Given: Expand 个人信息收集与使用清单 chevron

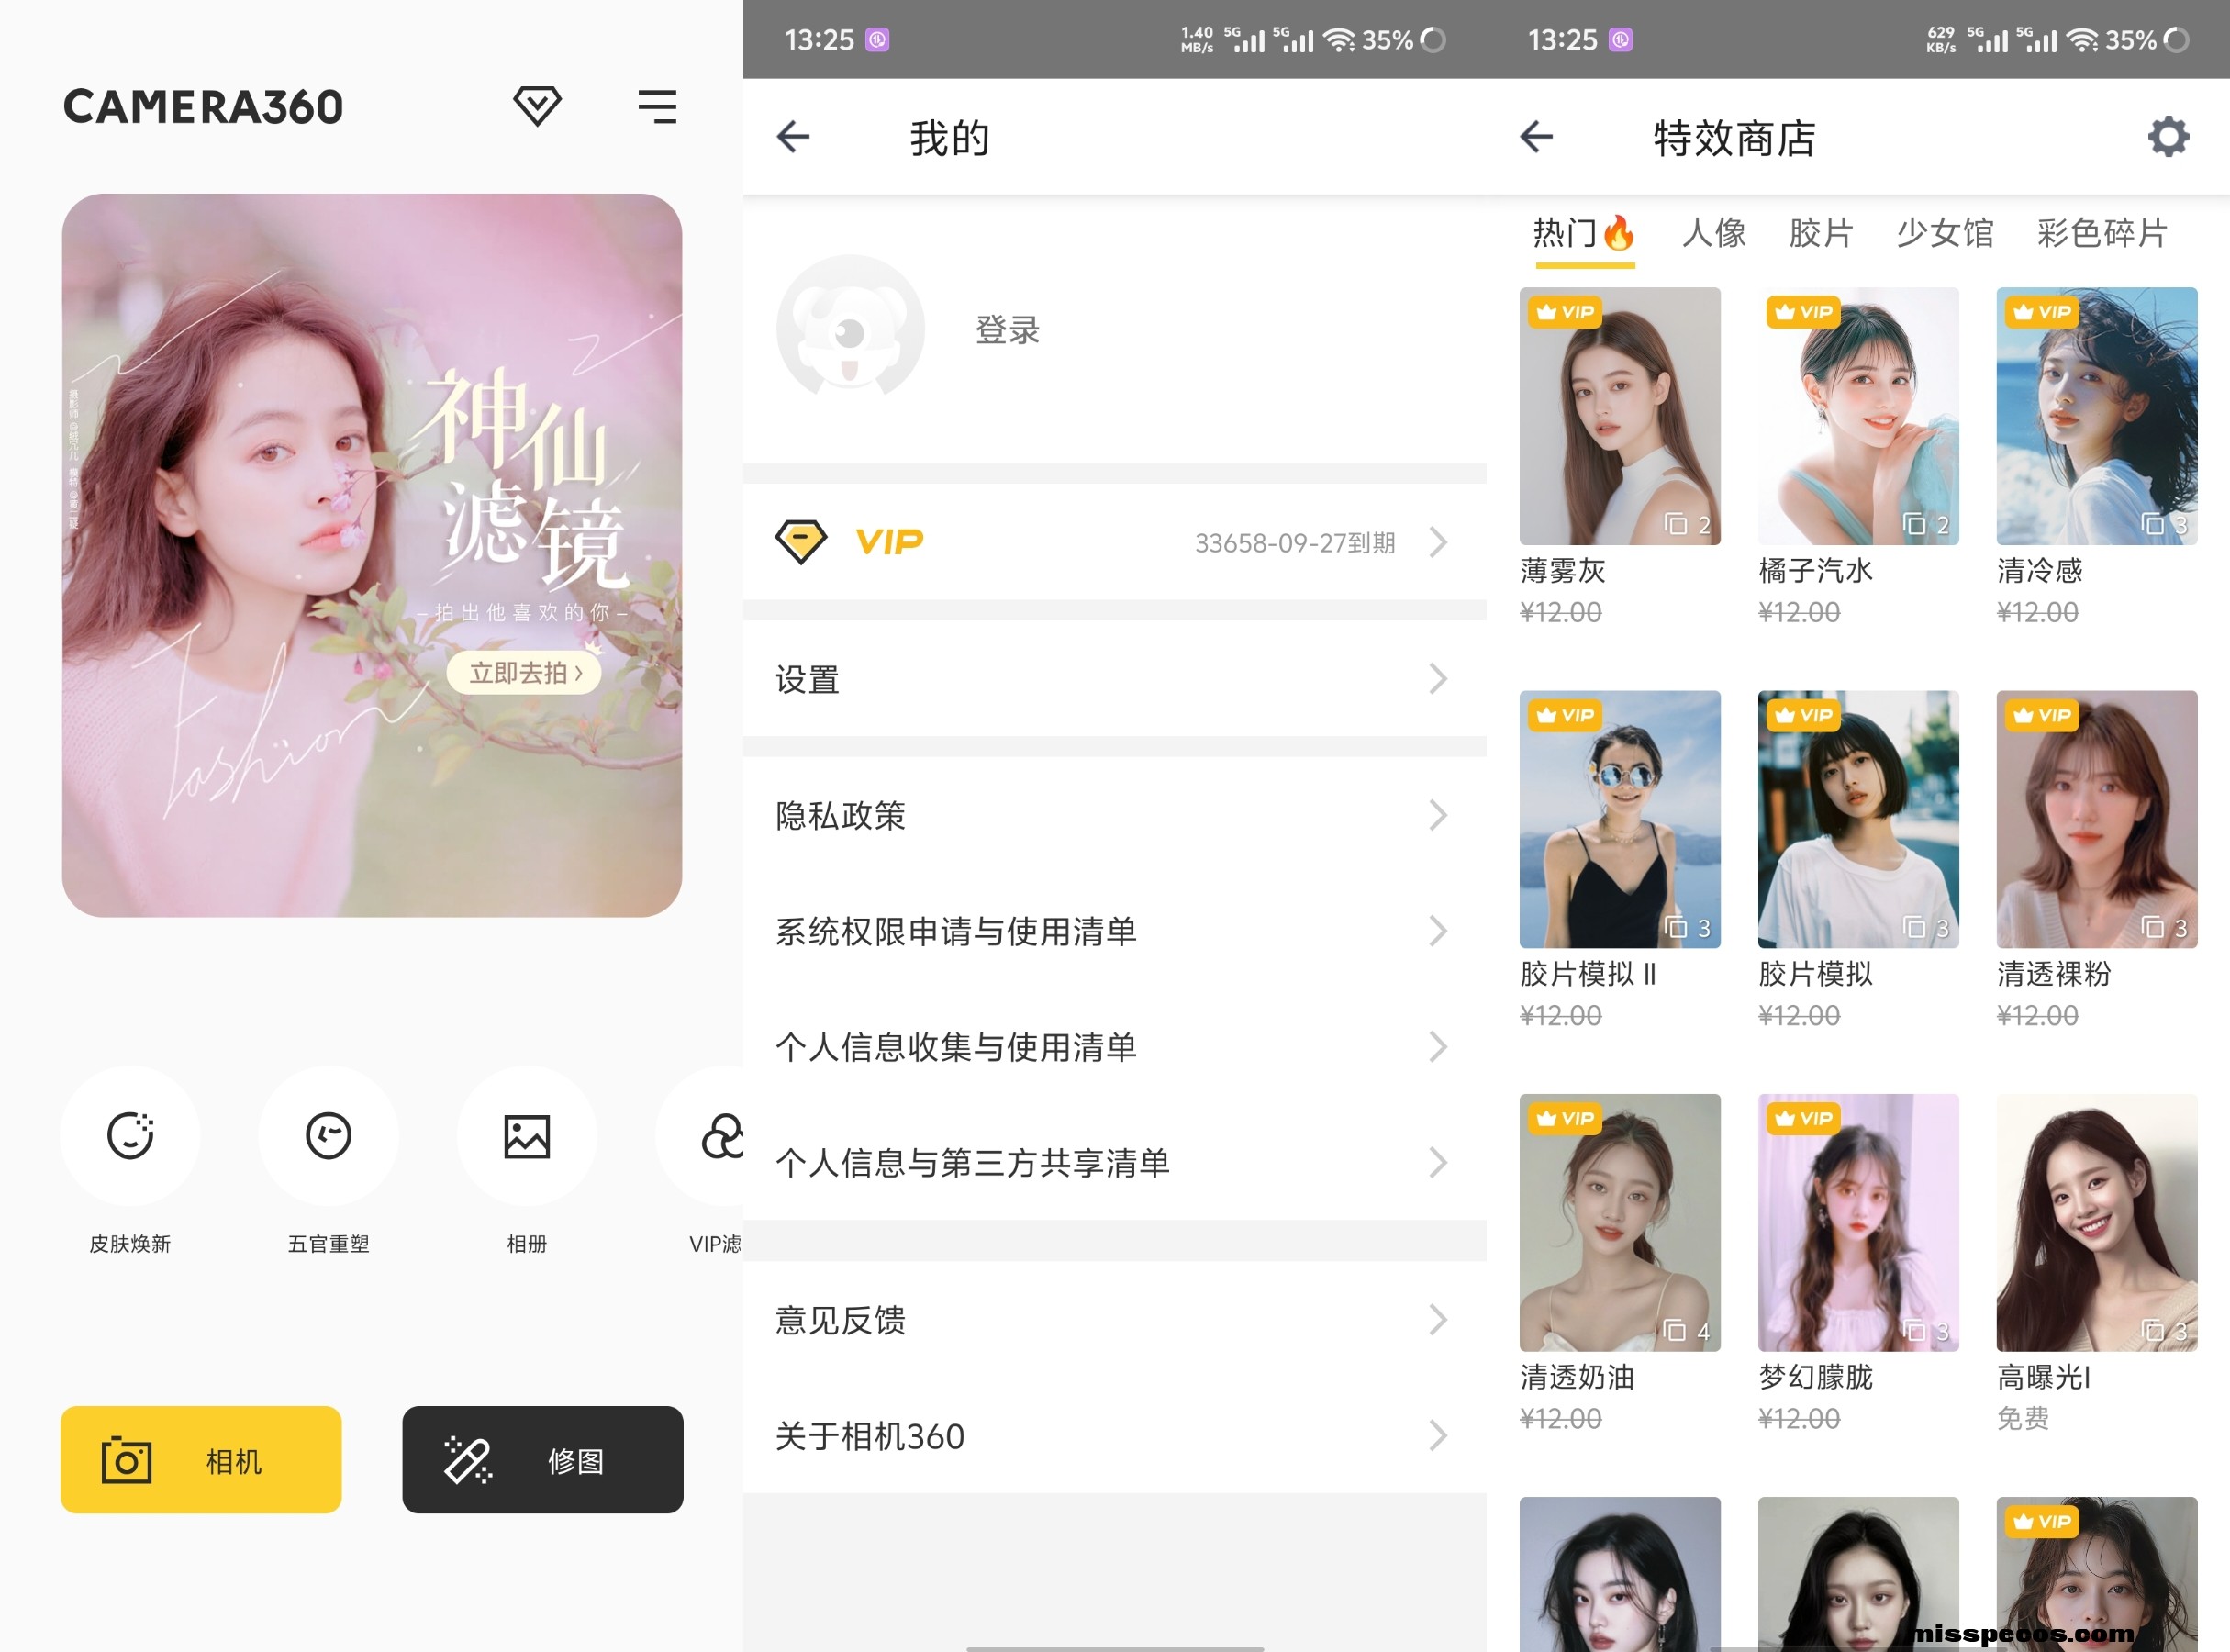Looking at the screenshot, I should click(1438, 1047).
